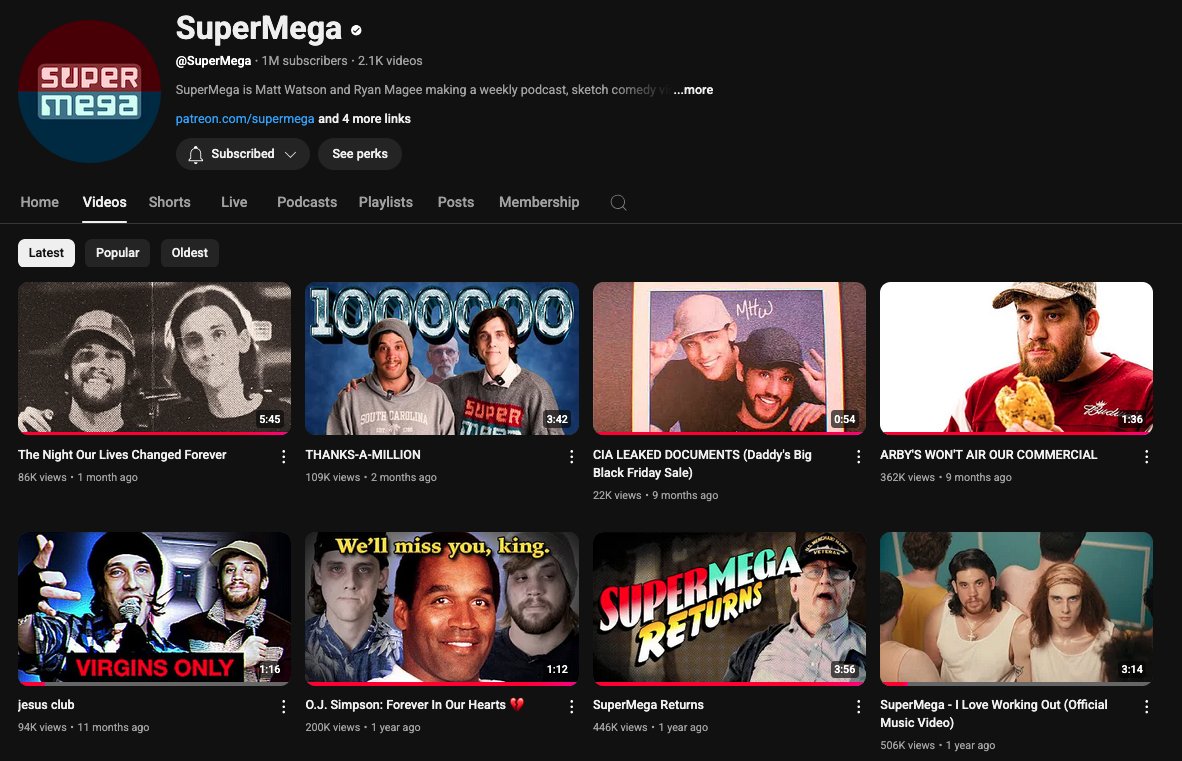Click the SuperMega channel name heading
The width and height of the screenshot is (1182, 761).
tap(259, 29)
